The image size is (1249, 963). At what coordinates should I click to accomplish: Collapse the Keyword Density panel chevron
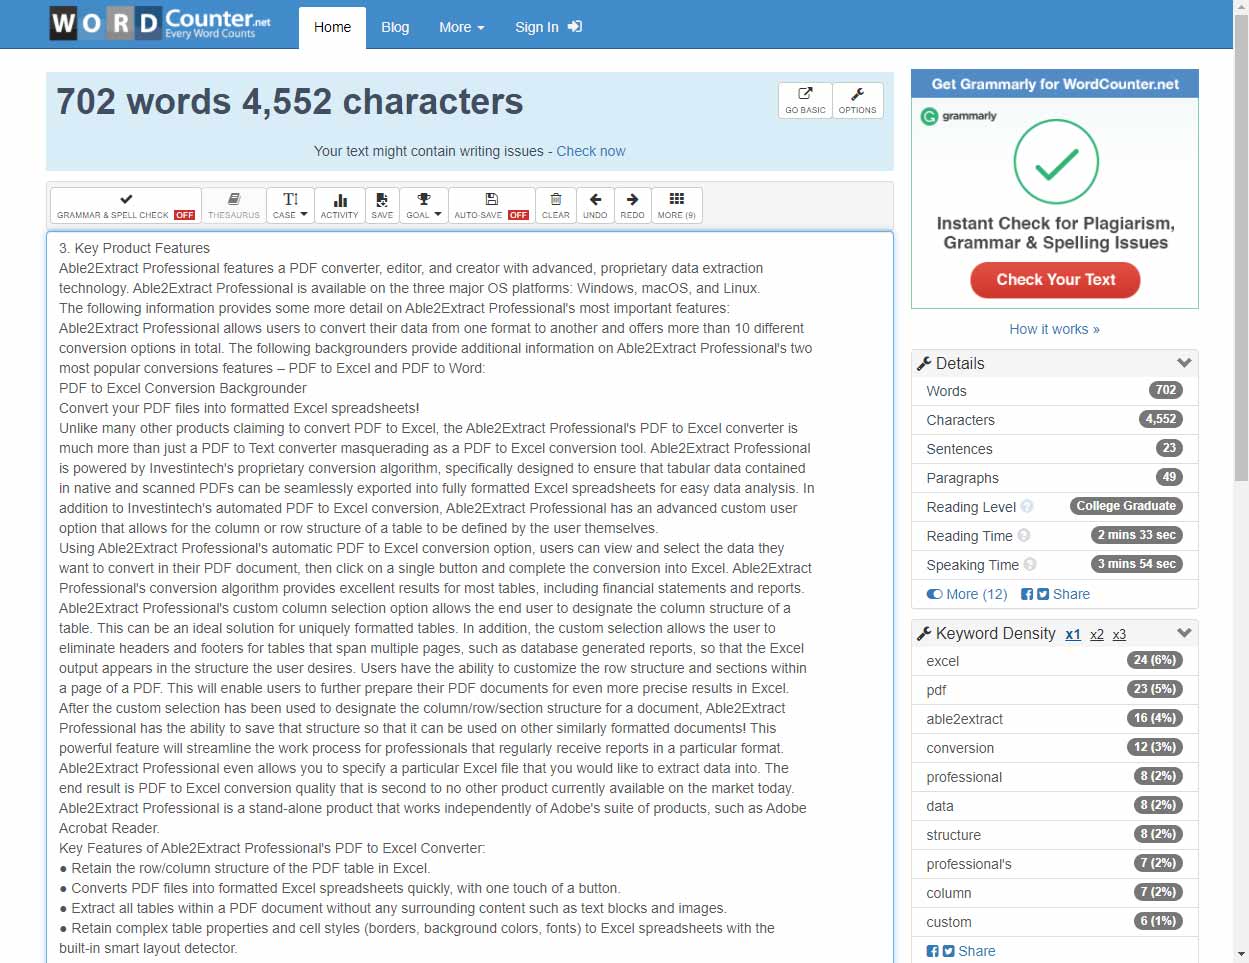1184,633
